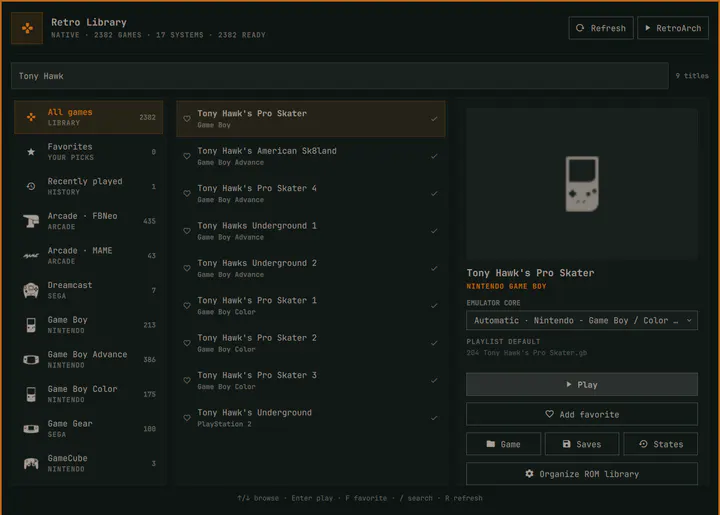Open the States button
The width and height of the screenshot is (720, 515).
660,444
